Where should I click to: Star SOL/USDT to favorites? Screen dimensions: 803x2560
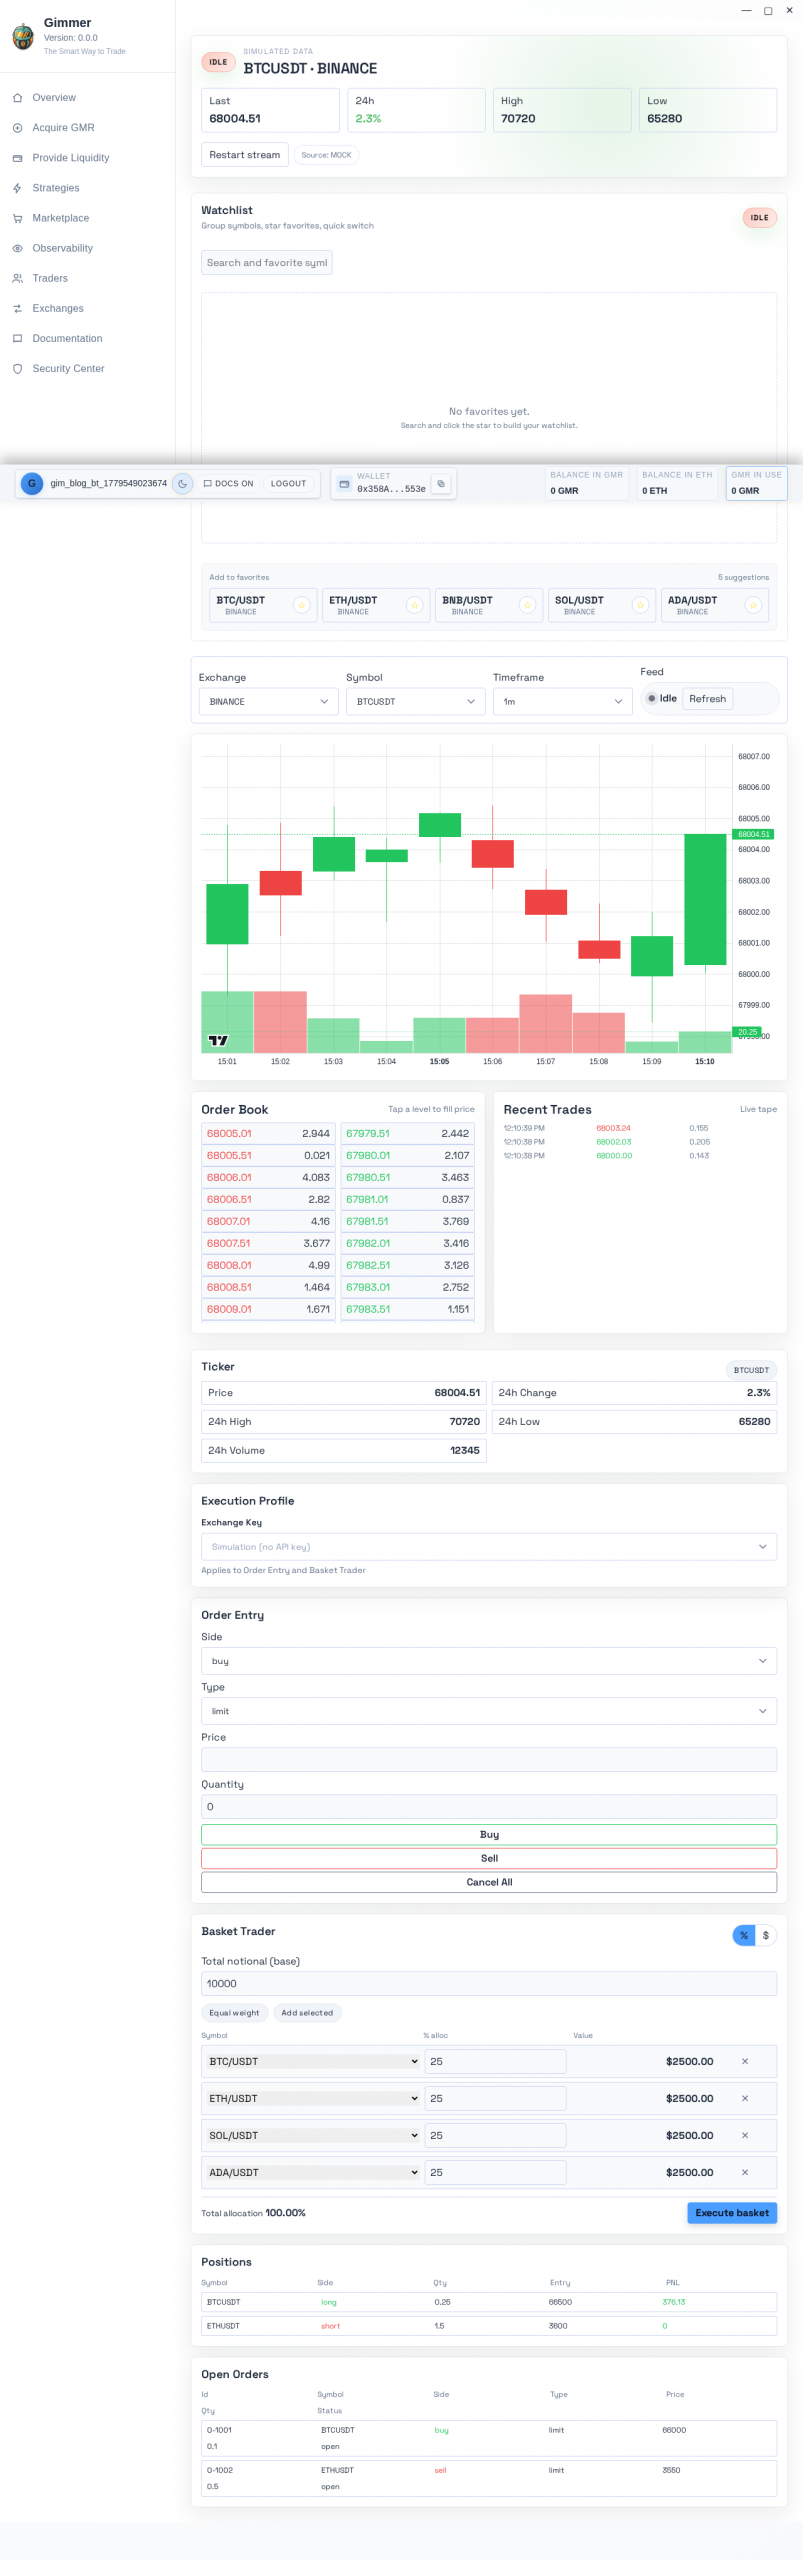[641, 605]
